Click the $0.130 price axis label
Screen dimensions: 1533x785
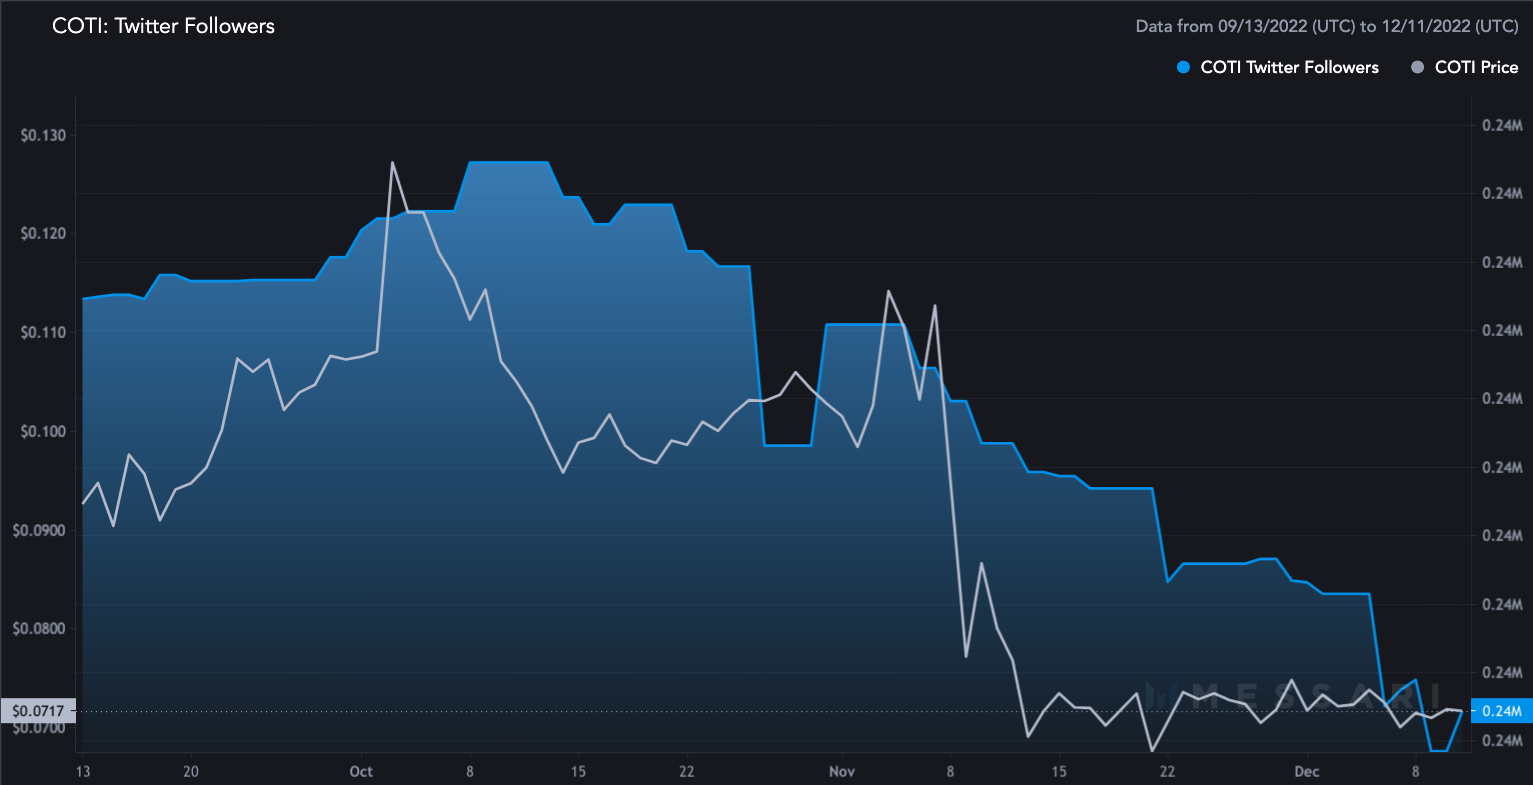pos(42,135)
